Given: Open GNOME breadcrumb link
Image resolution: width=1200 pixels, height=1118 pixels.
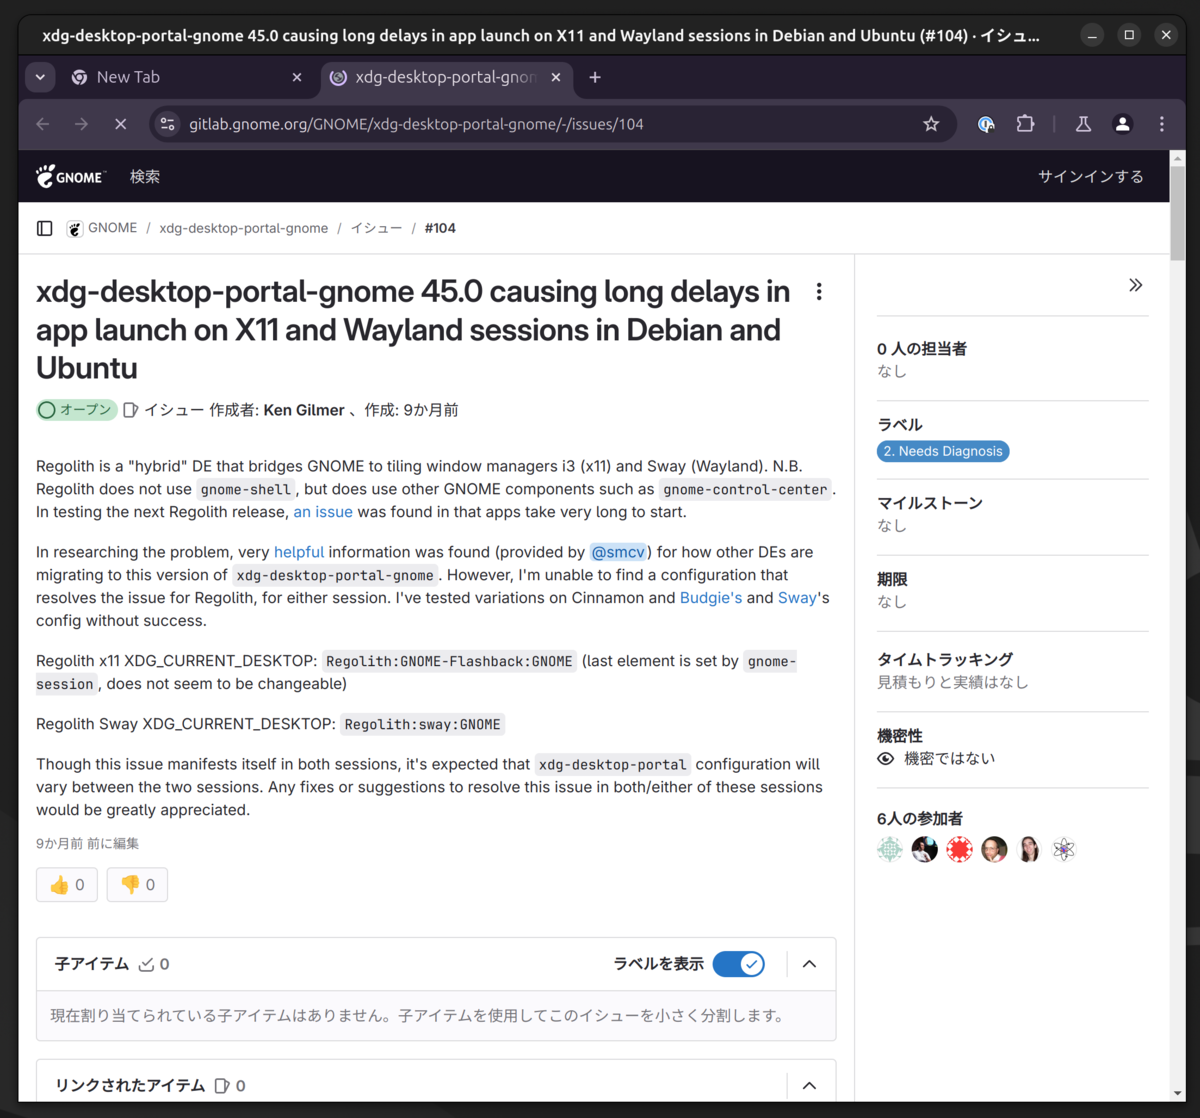Looking at the screenshot, I should click(112, 228).
